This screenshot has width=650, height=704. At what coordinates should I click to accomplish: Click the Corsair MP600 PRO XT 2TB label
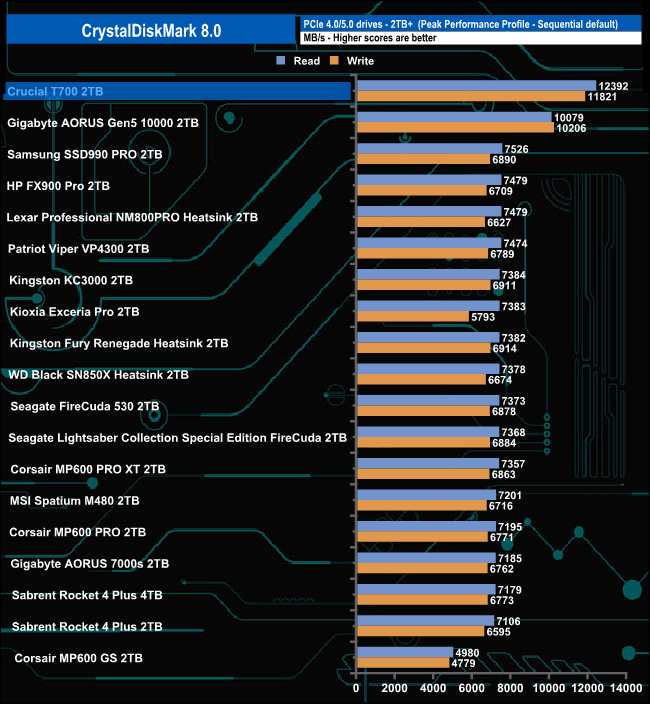pos(88,469)
